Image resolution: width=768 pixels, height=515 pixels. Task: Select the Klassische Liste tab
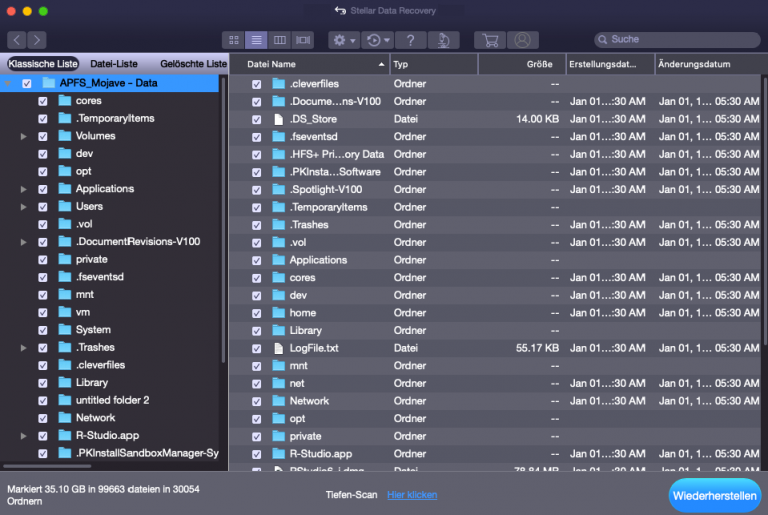tap(43, 64)
